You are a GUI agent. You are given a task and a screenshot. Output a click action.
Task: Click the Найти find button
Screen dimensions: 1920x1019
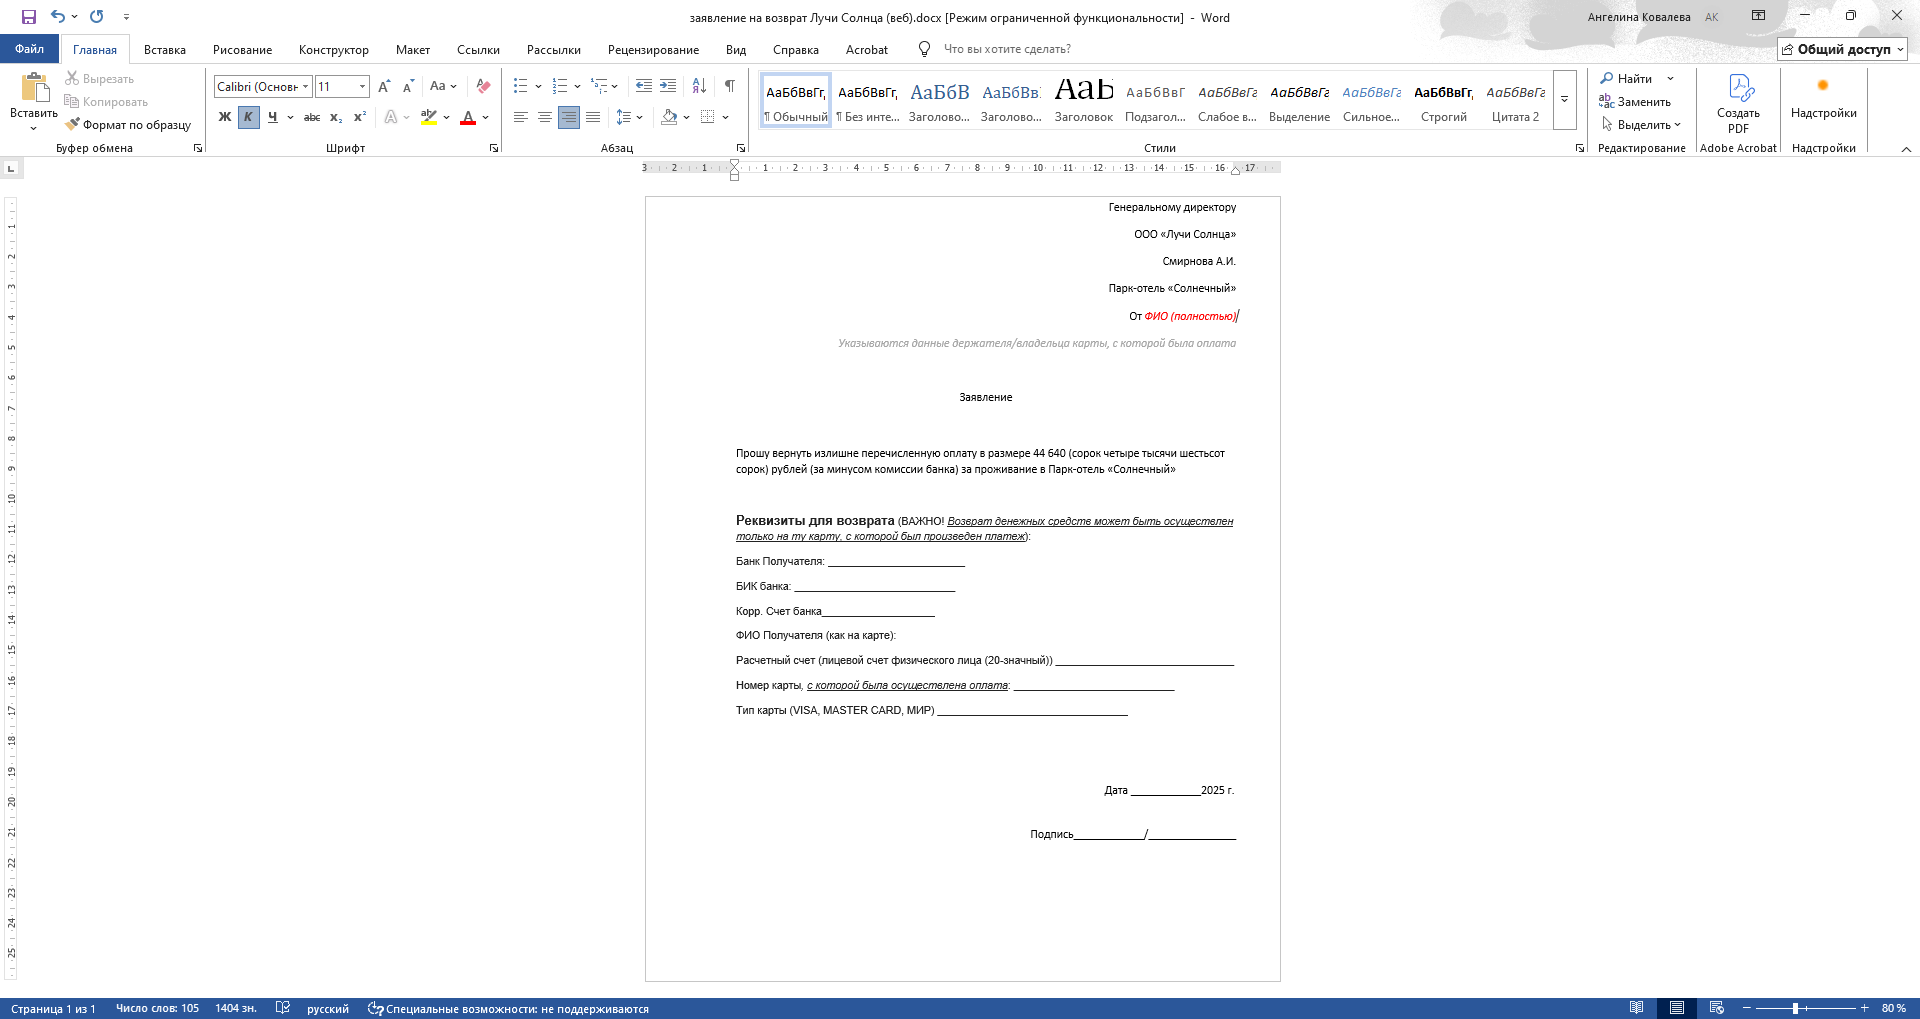click(x=1627, y=78)
